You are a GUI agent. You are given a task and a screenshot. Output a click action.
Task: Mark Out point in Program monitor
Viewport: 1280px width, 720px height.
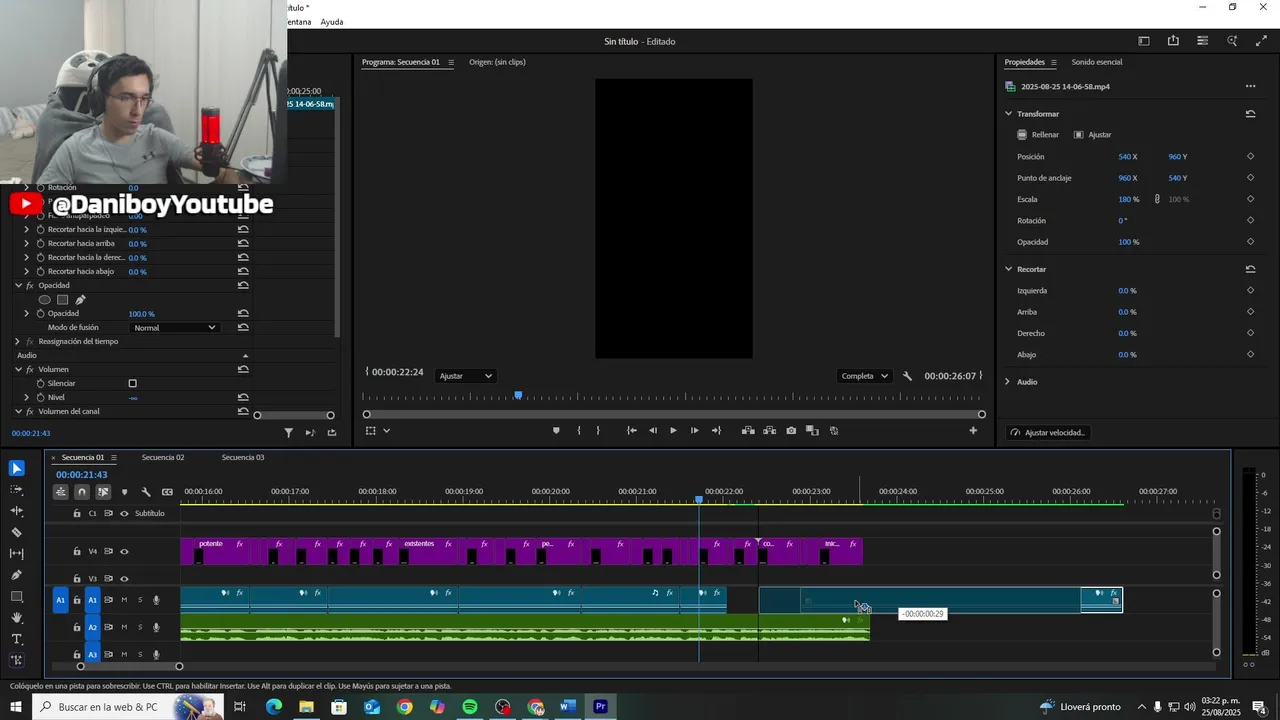pos(598,431)
